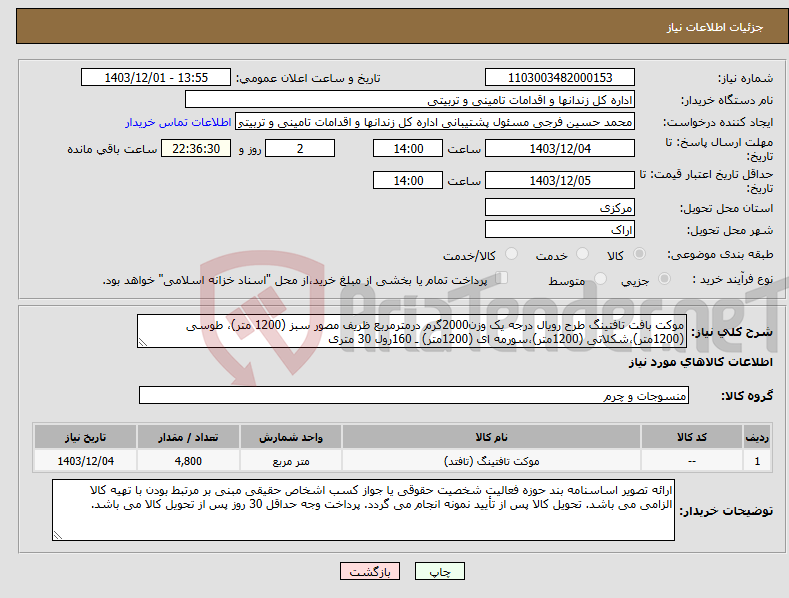Screen dimensions: 789x598
Task: Select the متوسط purchase type radio
Action: click(600, 279)
